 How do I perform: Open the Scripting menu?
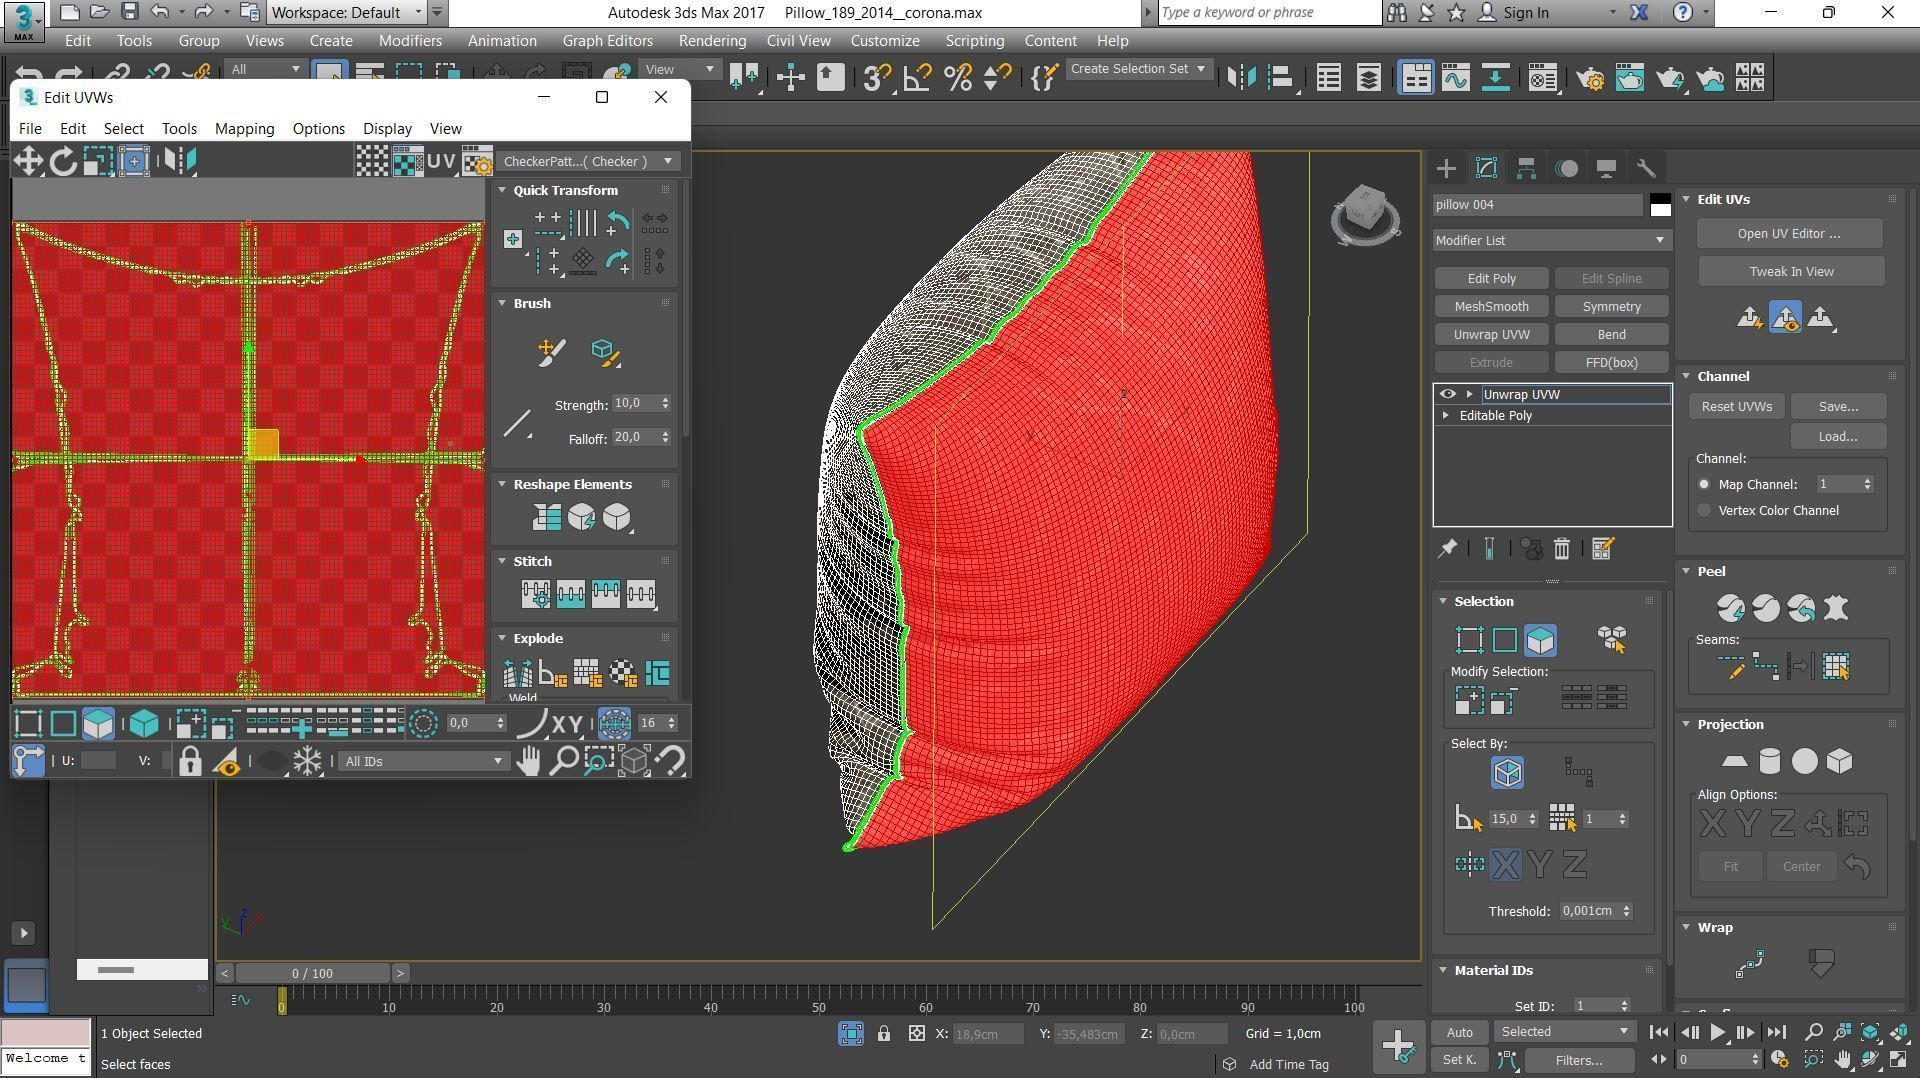click(974, 41)
